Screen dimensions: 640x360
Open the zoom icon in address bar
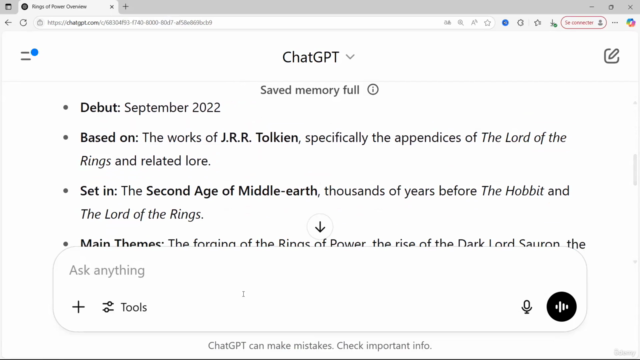click(460, 22)
